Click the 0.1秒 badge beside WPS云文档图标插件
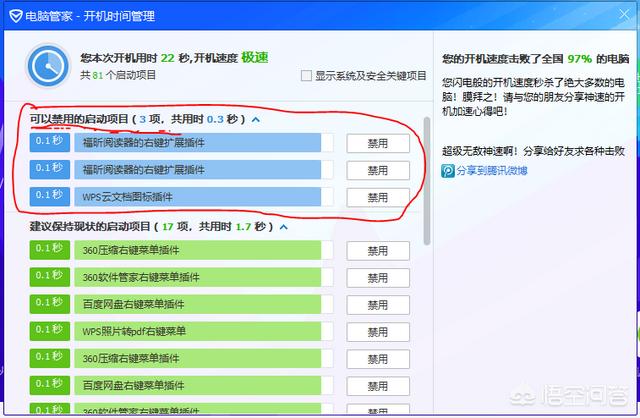Viewport: 640px width, 418px height. (x=49, y=196)
